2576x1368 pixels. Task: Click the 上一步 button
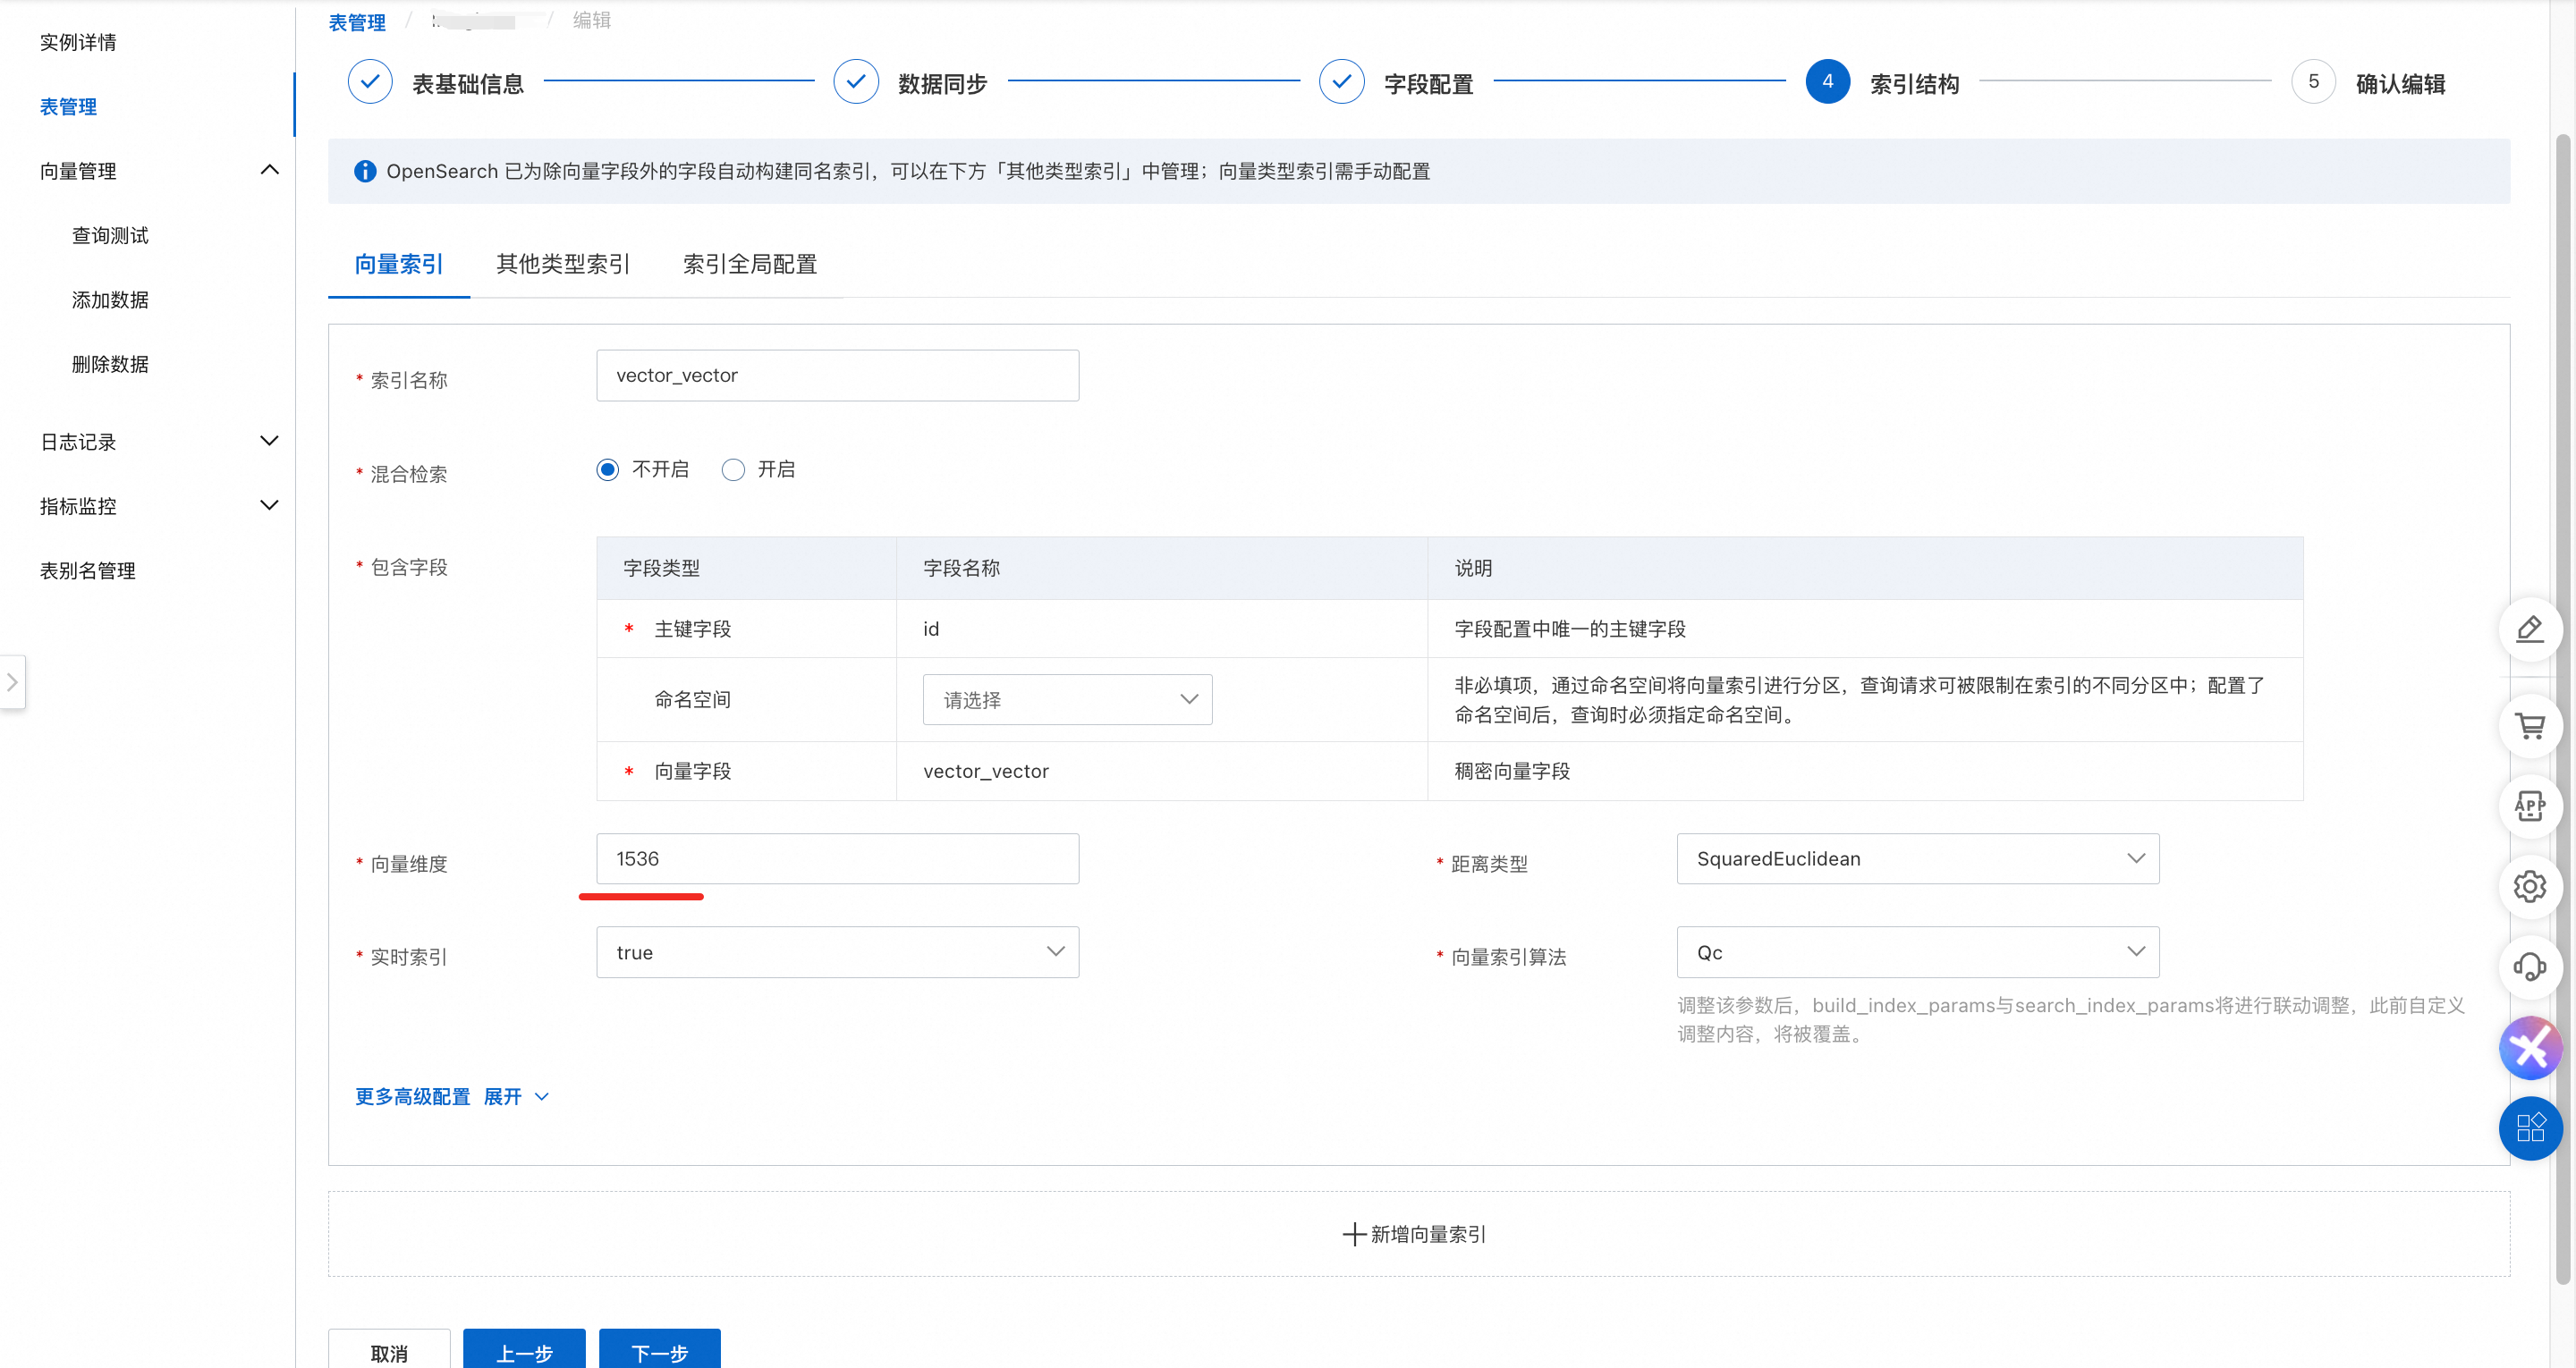click(524, 1350)
